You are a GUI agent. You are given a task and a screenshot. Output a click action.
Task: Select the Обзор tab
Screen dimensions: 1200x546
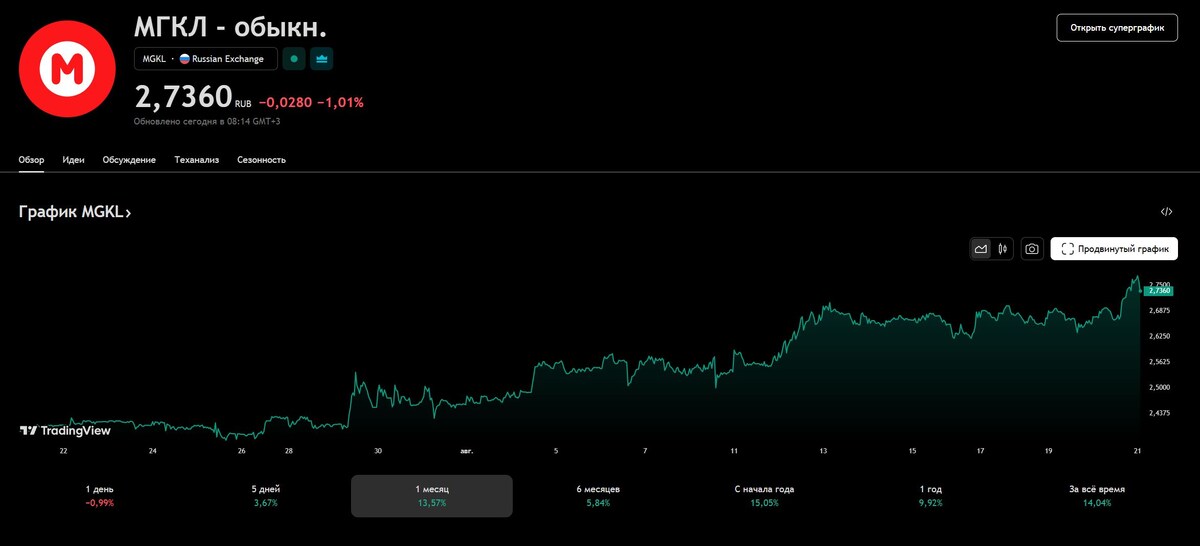(x=32, y=160)
